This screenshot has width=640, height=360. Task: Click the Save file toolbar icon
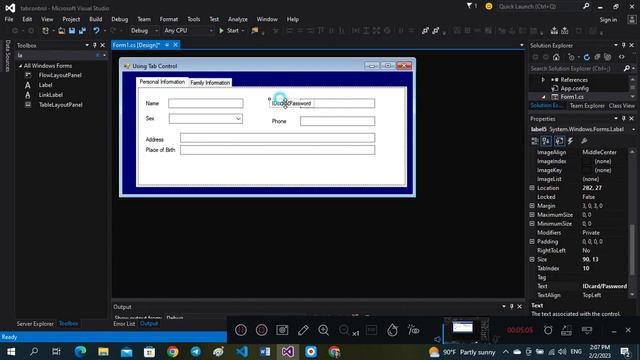[72, 31]
